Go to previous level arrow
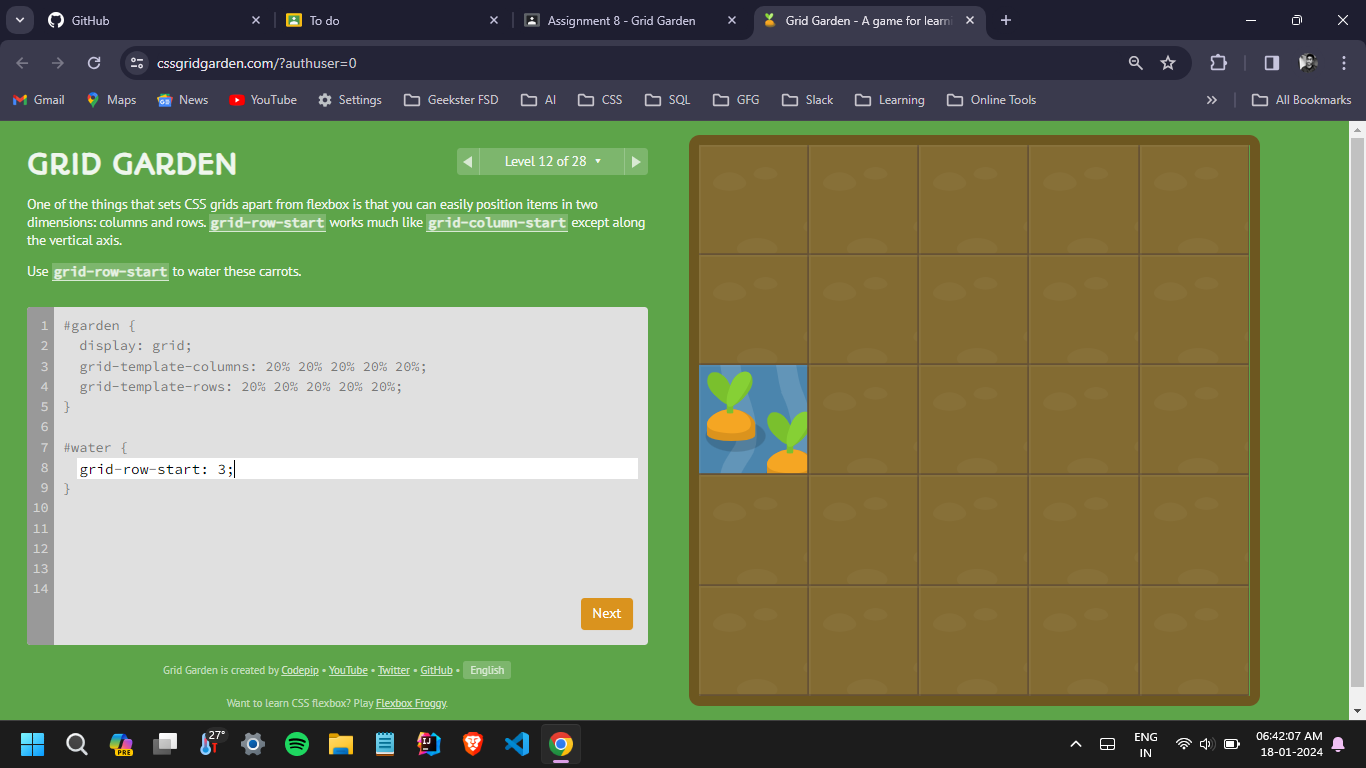The width and height of the screenshot is (1366, 768). coord(467,161)
